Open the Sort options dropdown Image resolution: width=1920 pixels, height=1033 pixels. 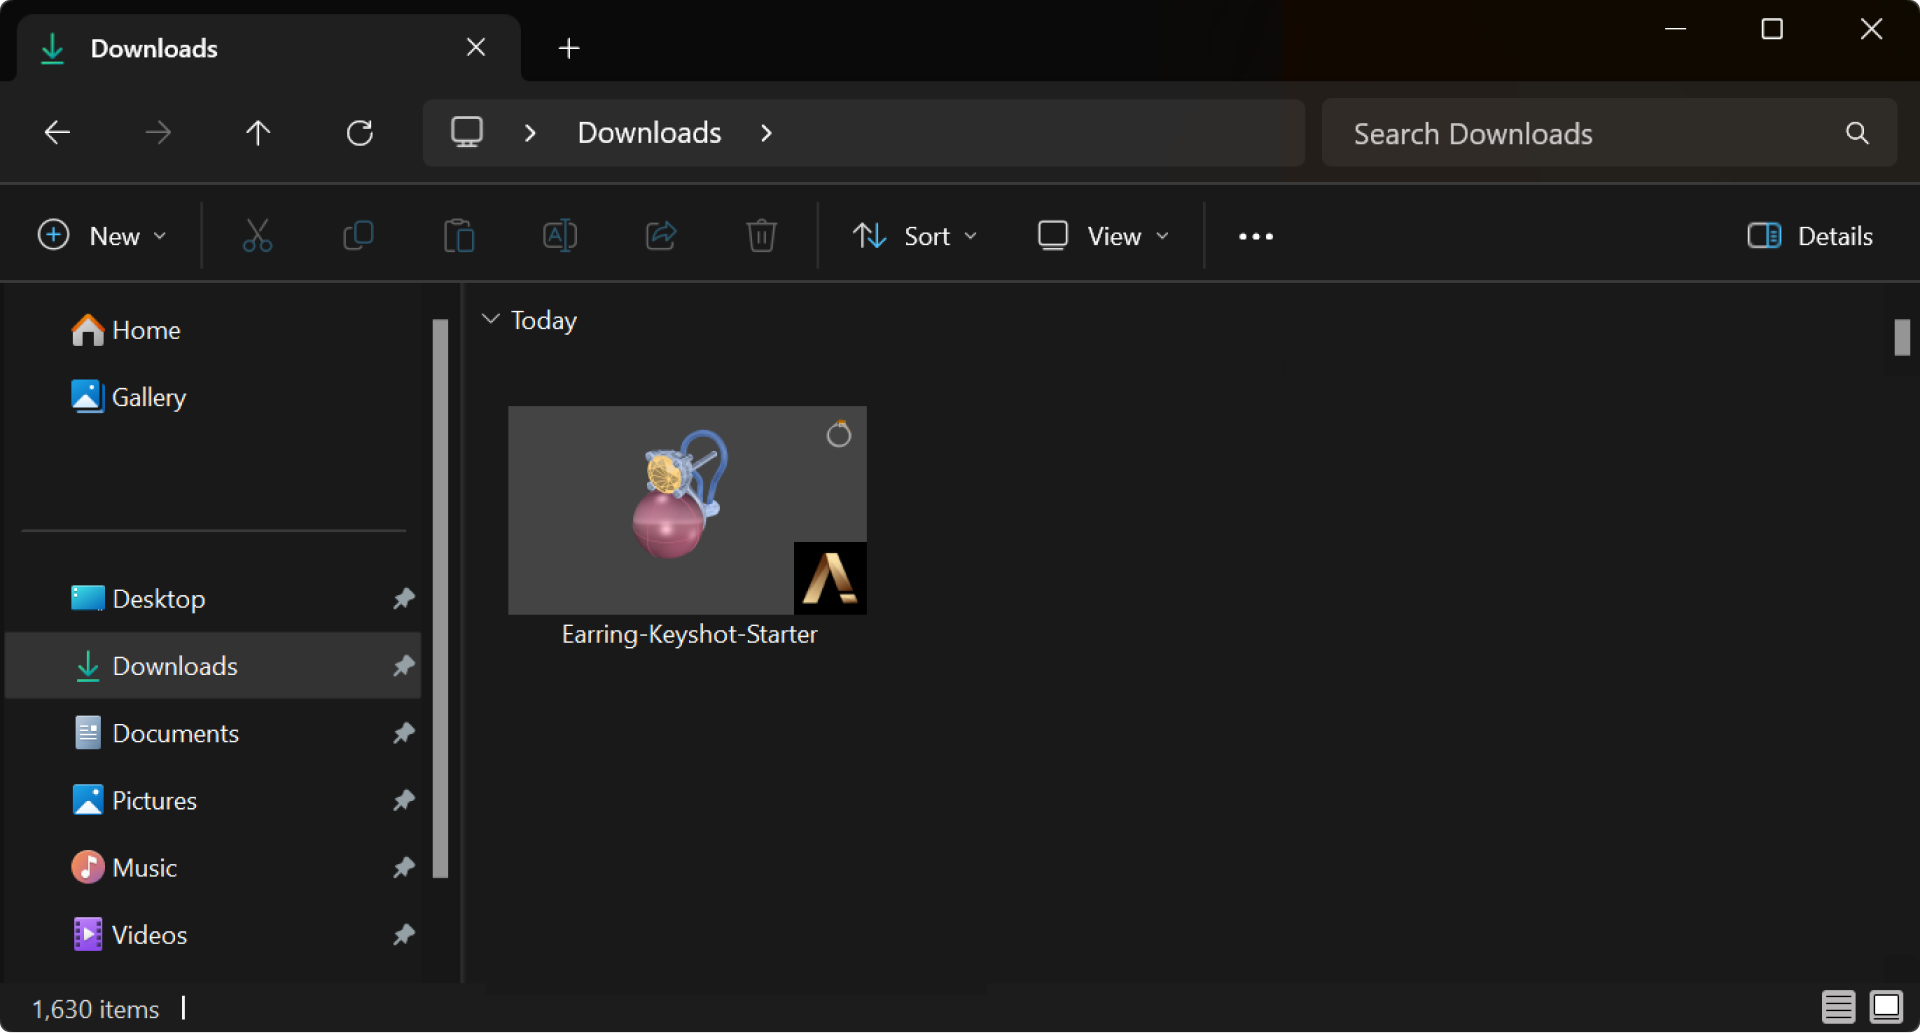(x=915, y=236)
